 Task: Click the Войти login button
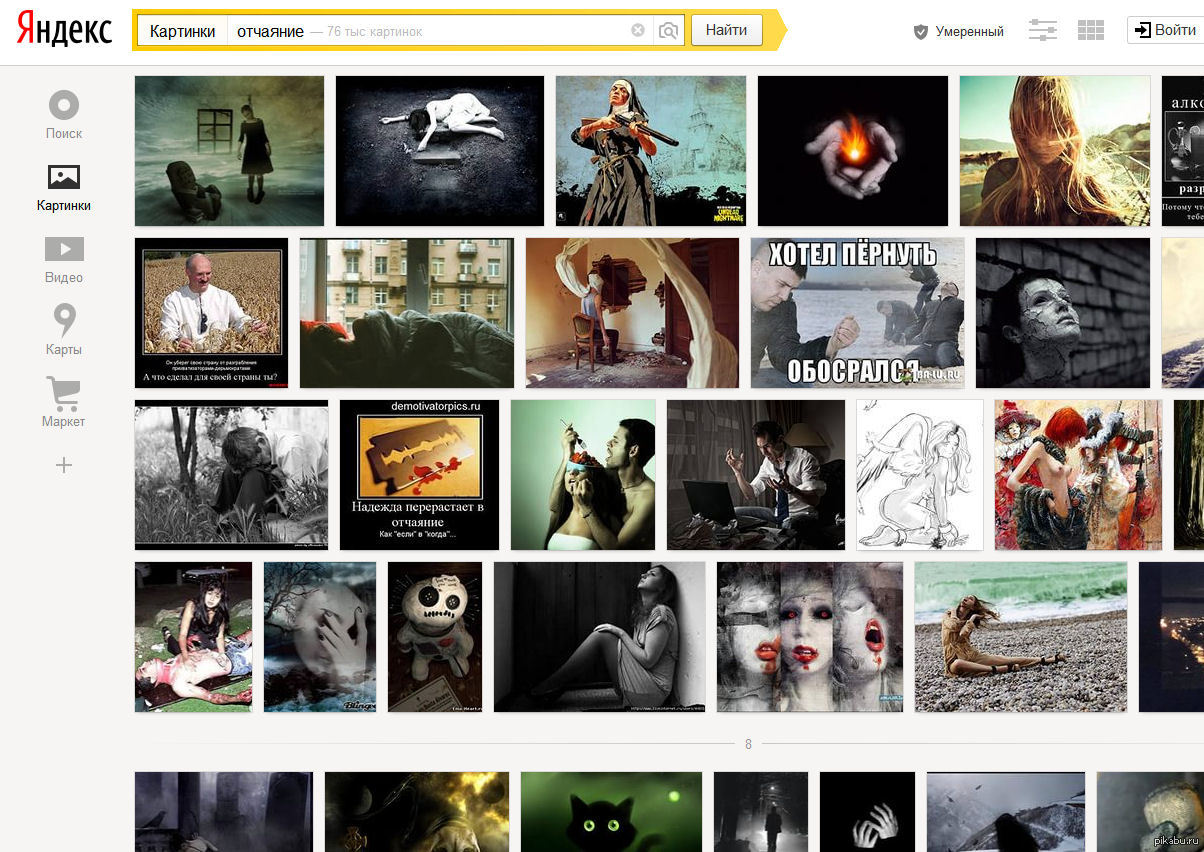tap(1165, 30)
